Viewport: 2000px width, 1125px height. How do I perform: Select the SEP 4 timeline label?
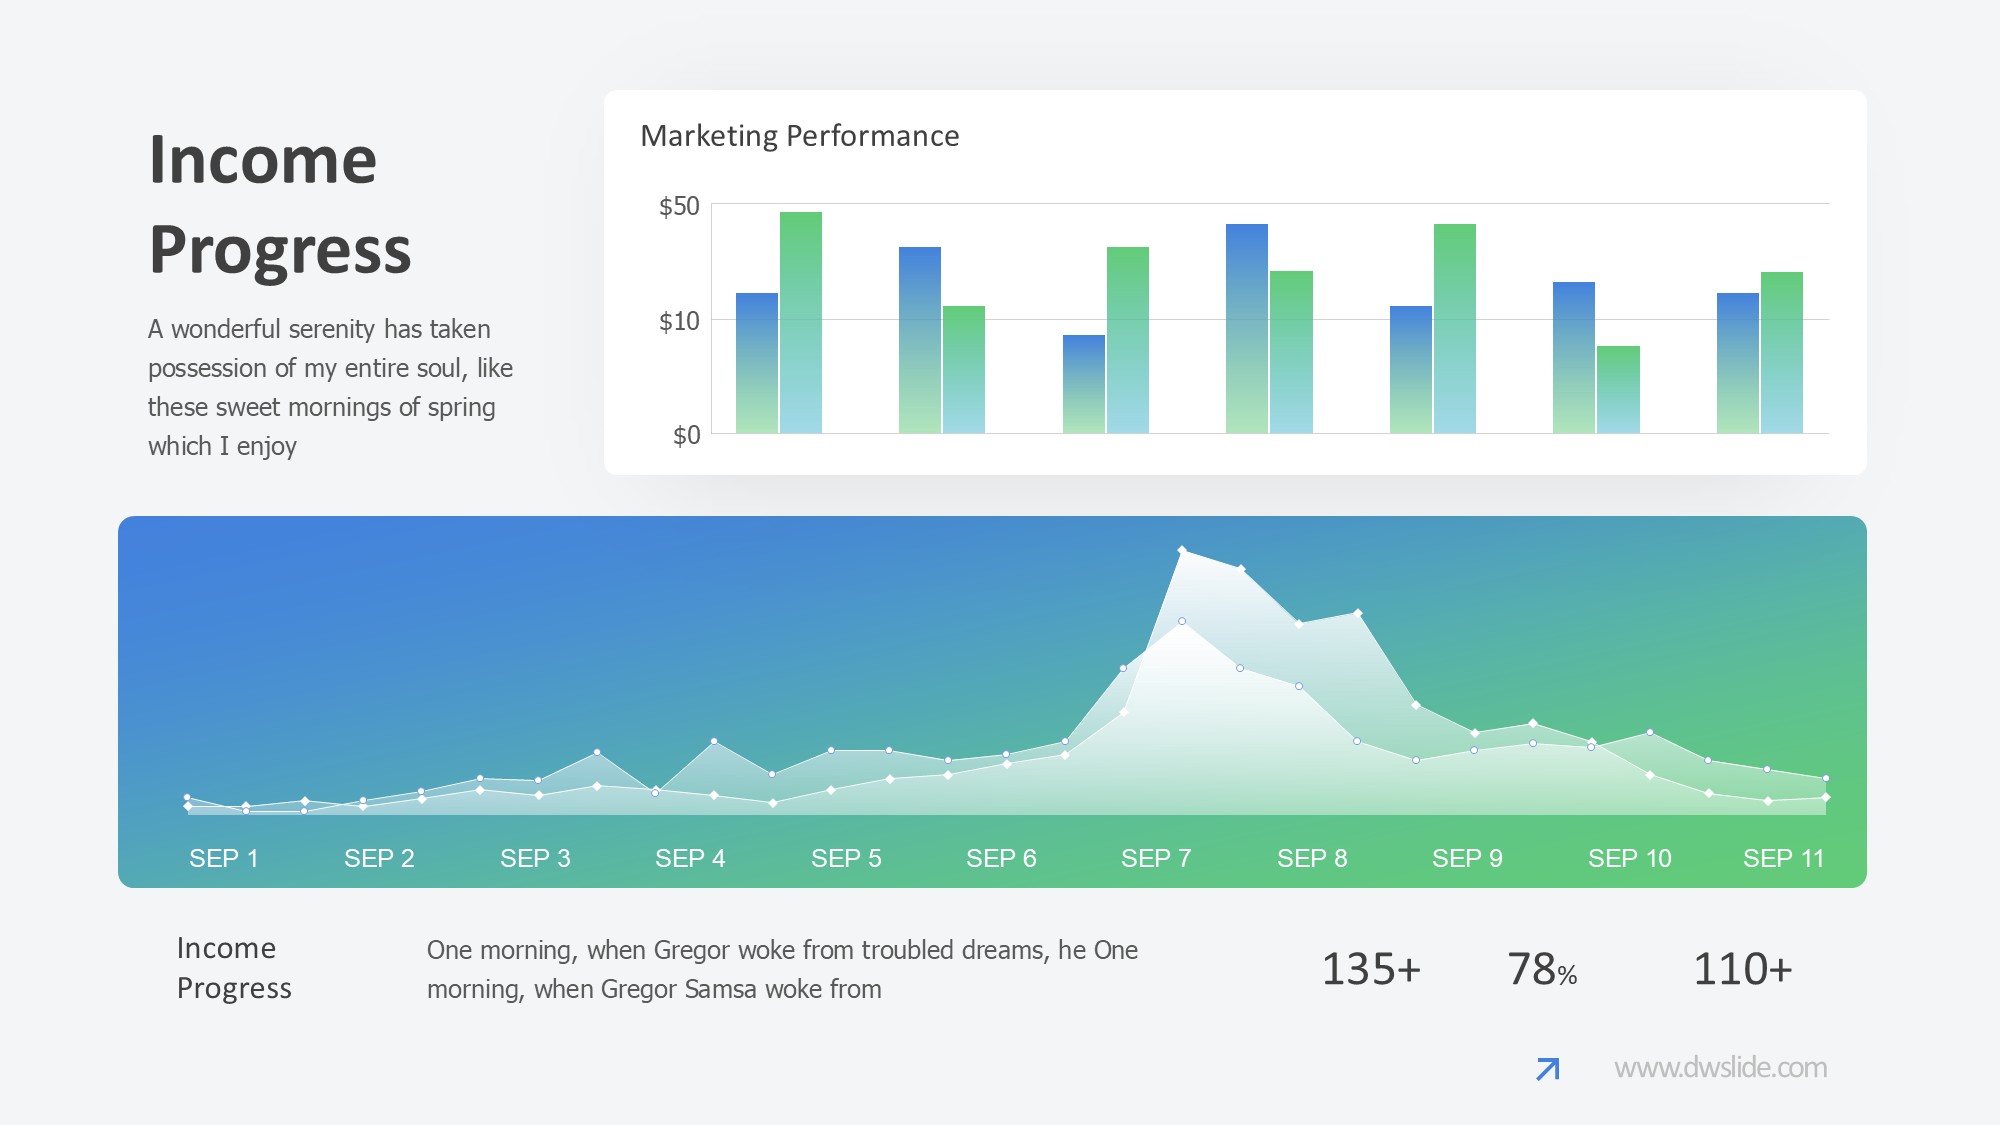coord(690,858)
